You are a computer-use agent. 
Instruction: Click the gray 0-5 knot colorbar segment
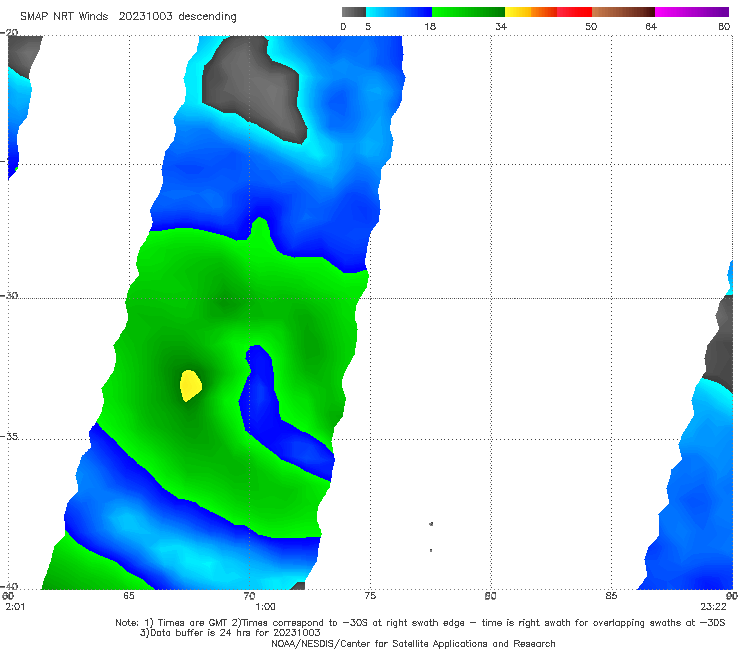[354, 12]
